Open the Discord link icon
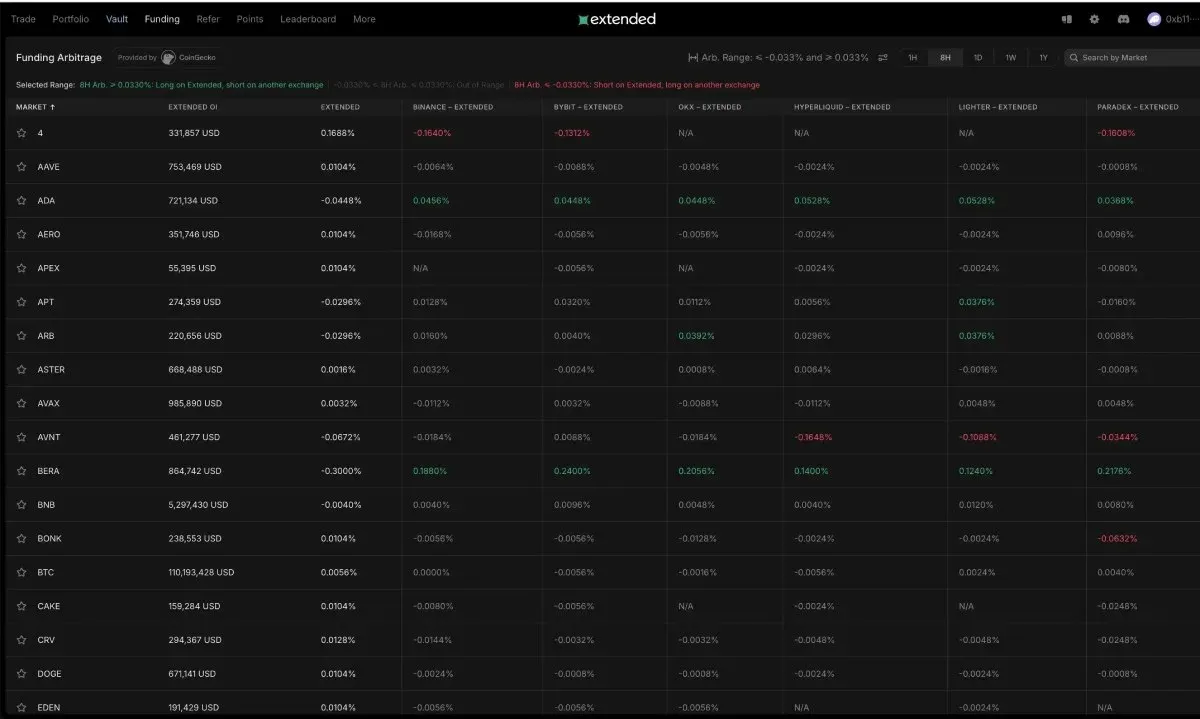This screenshot has height=719, width=1200. pyautogui.click(x=1122, y=19)
